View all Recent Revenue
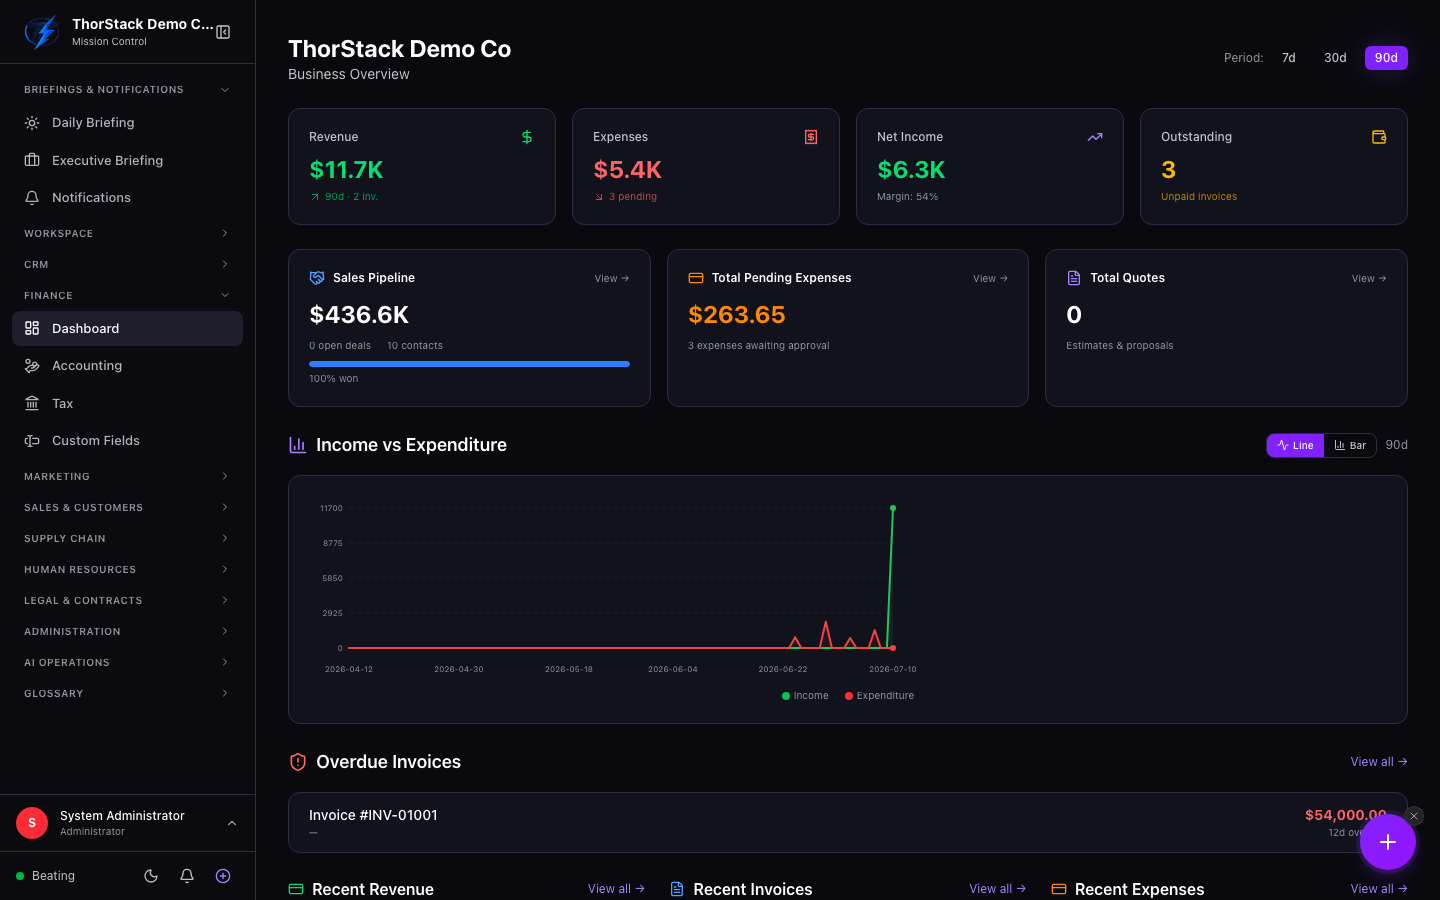The height and width of the screenshot is (900, 1440). coord(616,889)
